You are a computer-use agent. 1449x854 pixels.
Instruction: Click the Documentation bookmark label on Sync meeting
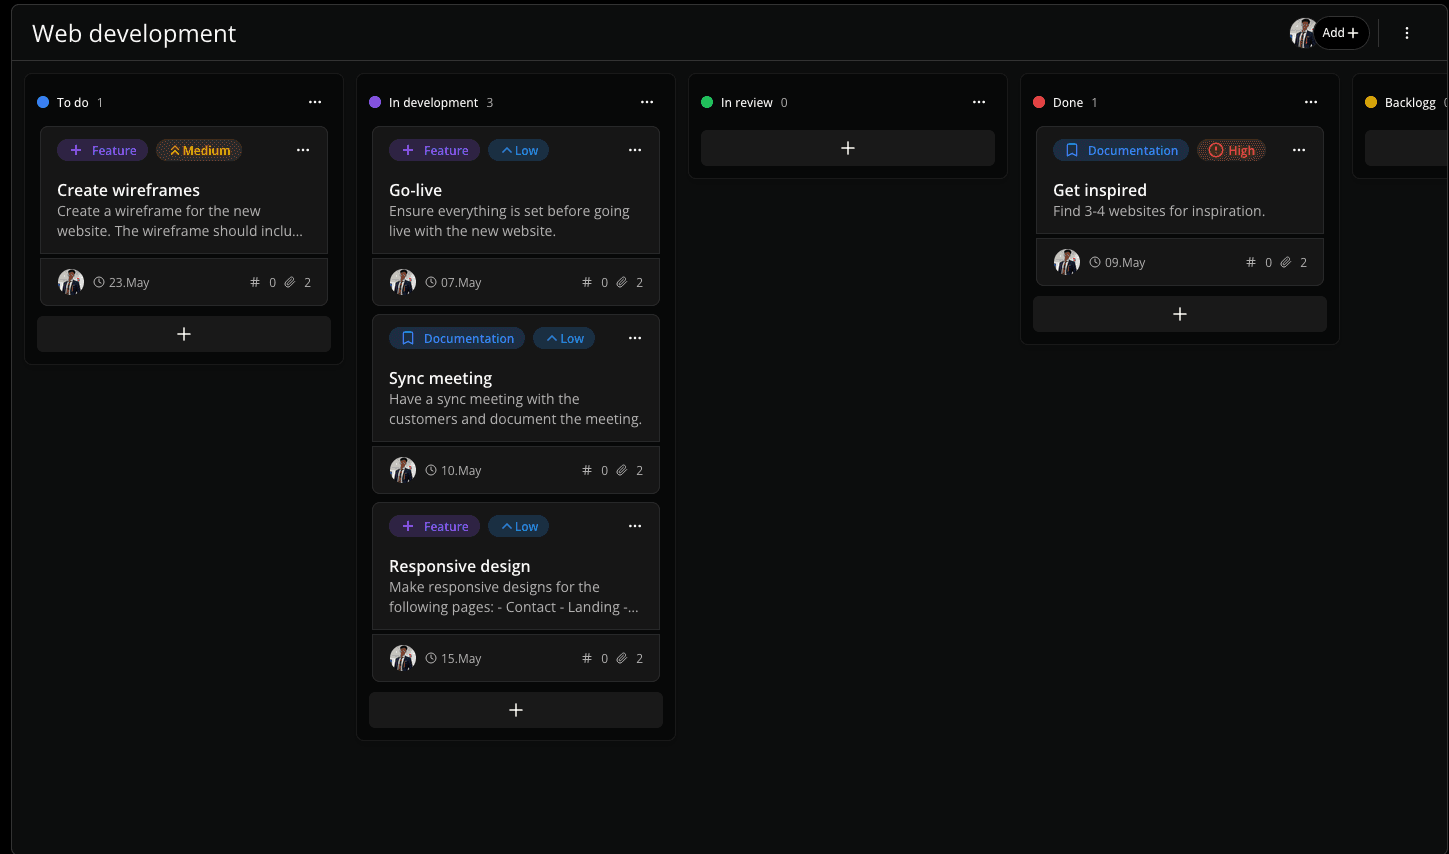tap(456, 338)
